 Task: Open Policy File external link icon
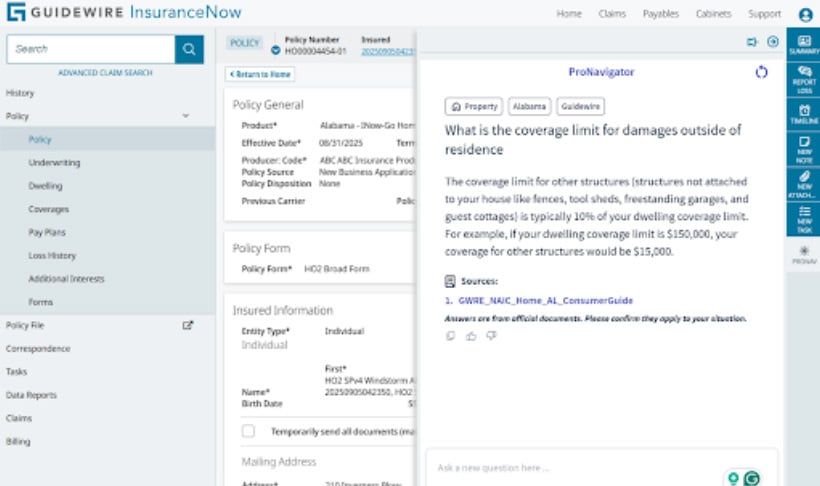[x=188, y=325]
